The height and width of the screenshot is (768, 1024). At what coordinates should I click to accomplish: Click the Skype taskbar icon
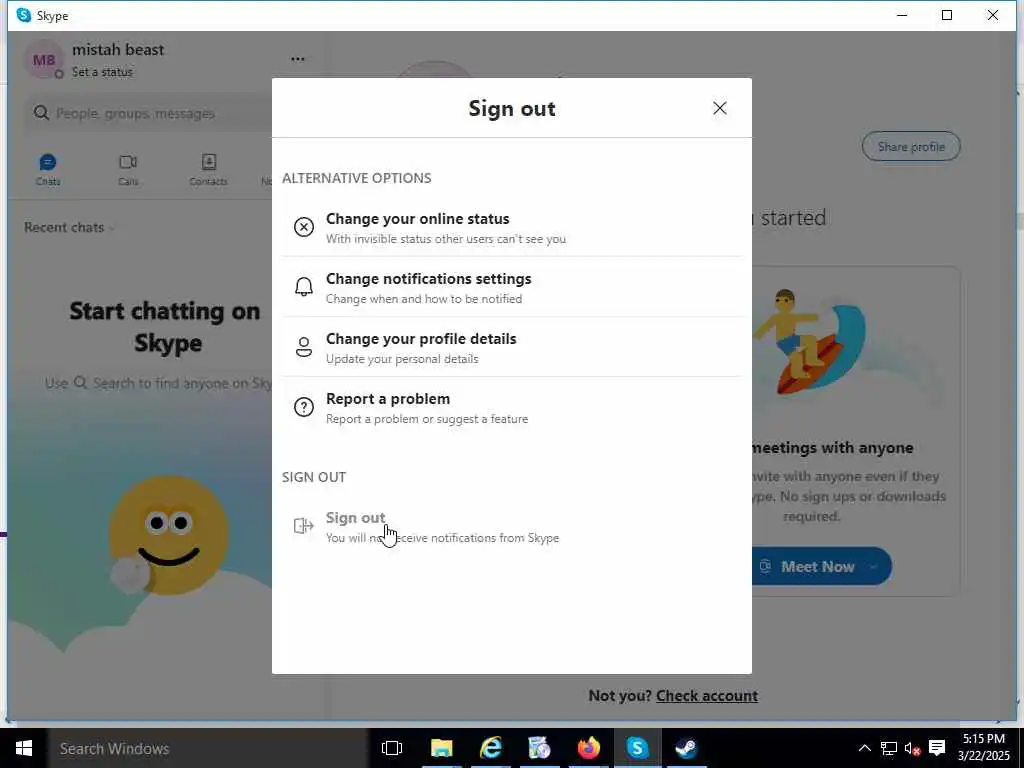637,748
